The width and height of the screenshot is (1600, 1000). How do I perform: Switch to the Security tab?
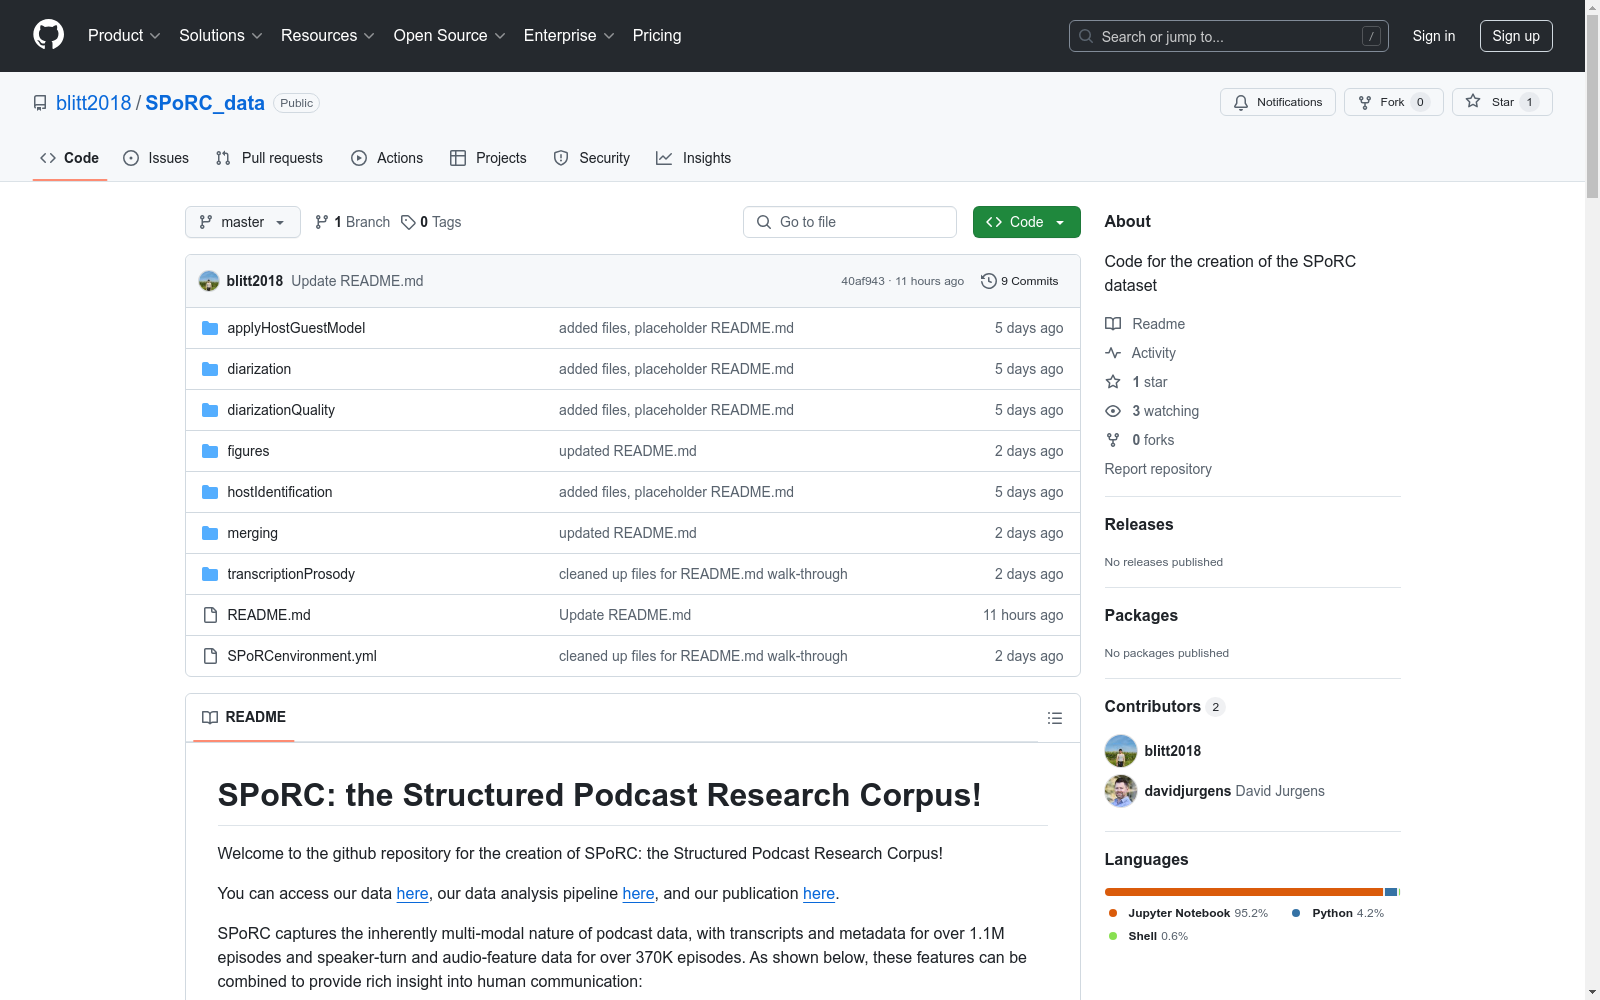[592, 158]
